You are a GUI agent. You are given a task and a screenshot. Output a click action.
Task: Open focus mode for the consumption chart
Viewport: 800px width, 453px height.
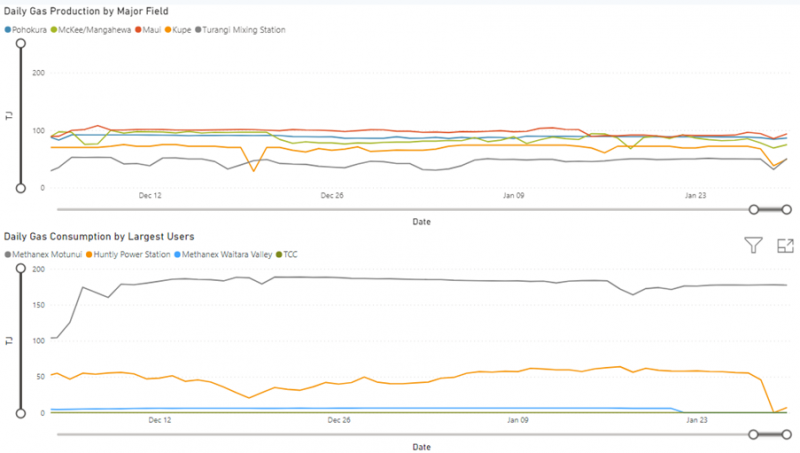click(785, 245)
